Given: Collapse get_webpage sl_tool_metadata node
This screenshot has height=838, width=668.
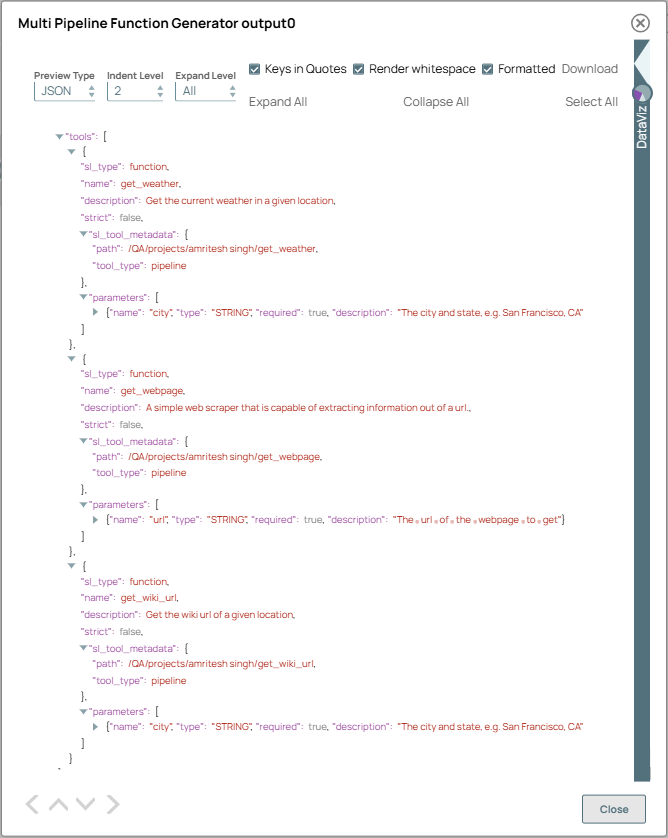Looking at the screenshot, I should pos(84,440).
